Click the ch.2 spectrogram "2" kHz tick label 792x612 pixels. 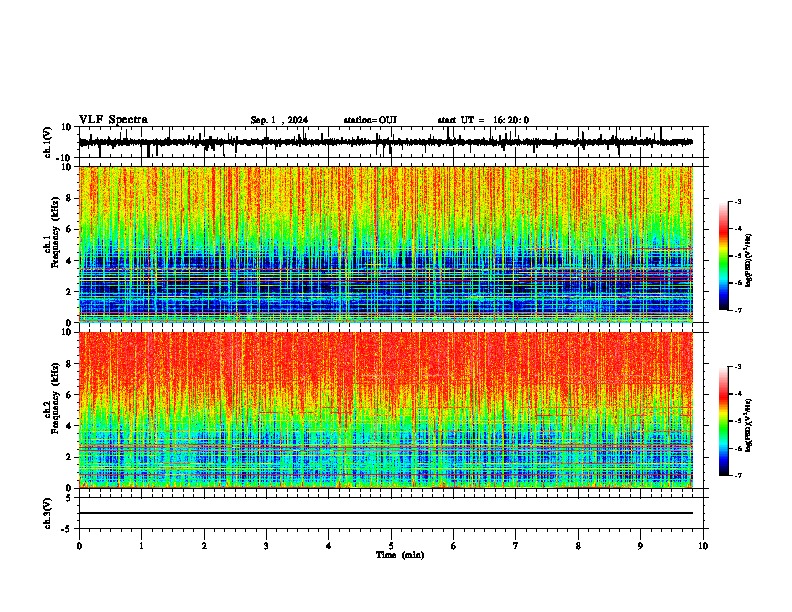pos(70,457)
